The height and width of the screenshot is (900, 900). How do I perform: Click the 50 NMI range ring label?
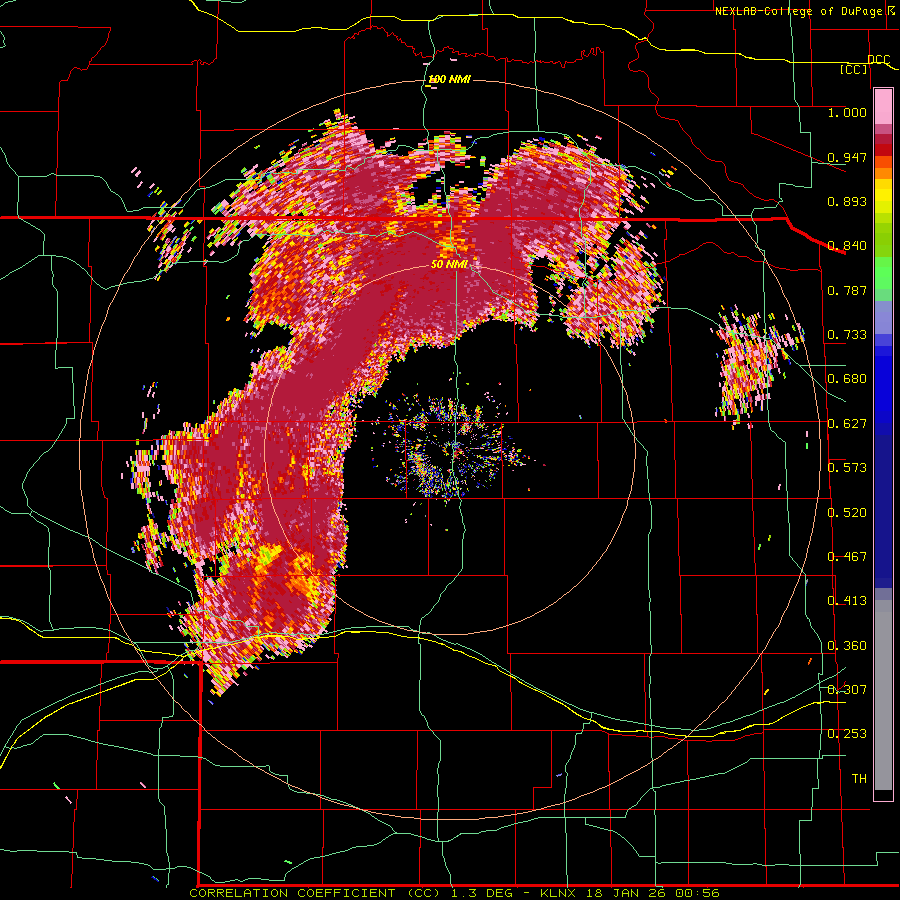pyautogui.click(x=449, y=264)
